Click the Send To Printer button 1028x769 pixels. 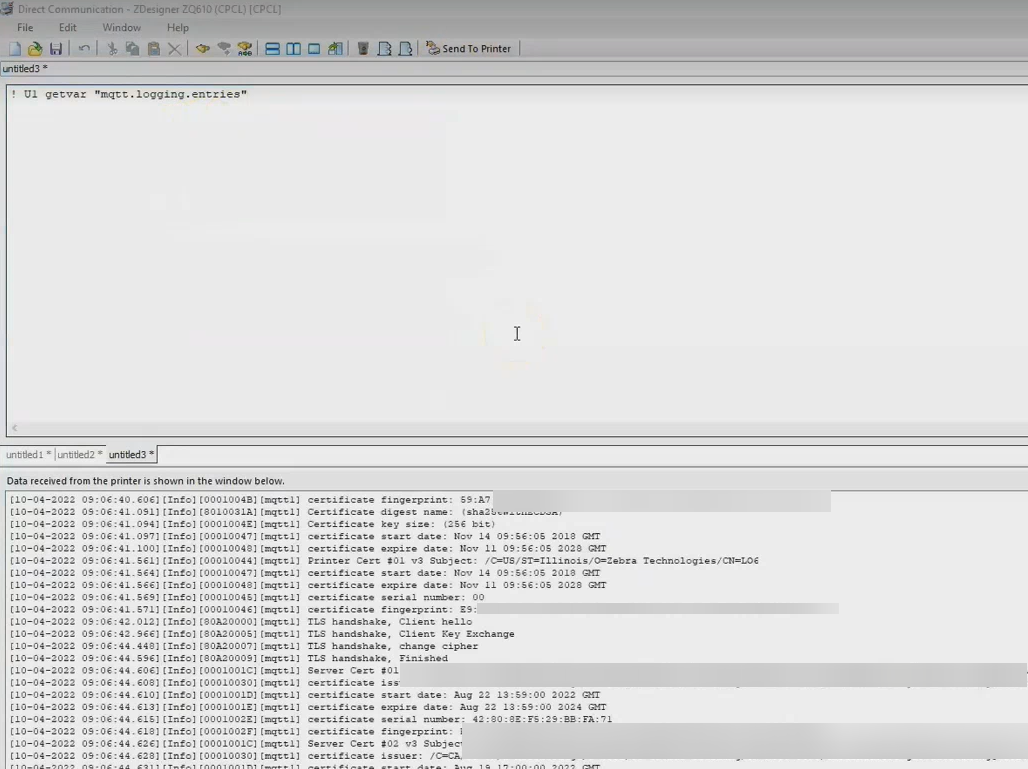(x=468, y=49)
